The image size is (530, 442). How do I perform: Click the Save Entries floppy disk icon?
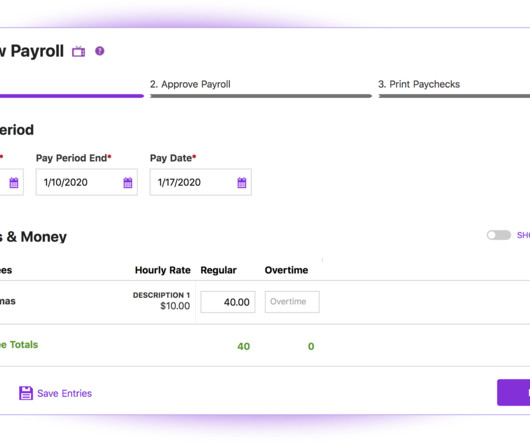point(26,393)
